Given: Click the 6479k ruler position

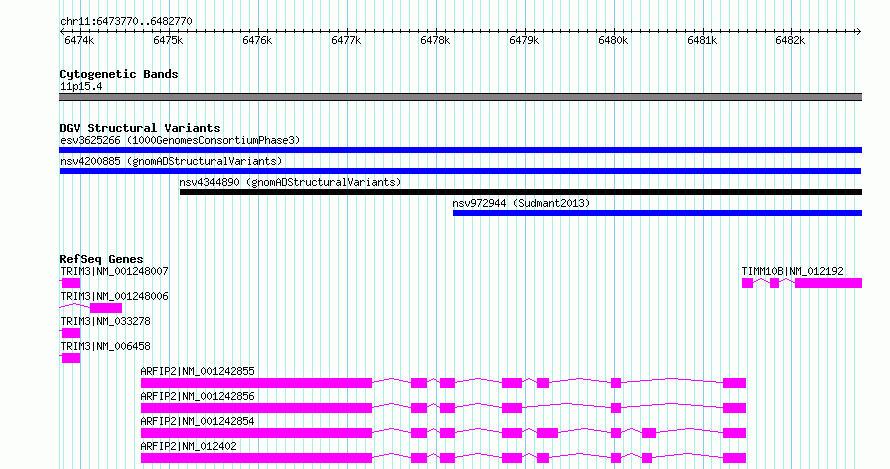Looking at the screenshot, I should pos(524,40).
